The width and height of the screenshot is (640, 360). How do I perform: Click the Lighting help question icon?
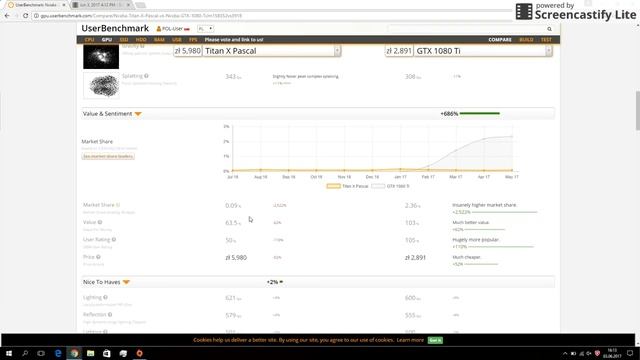pyautogui.click(x=105, y=298)
